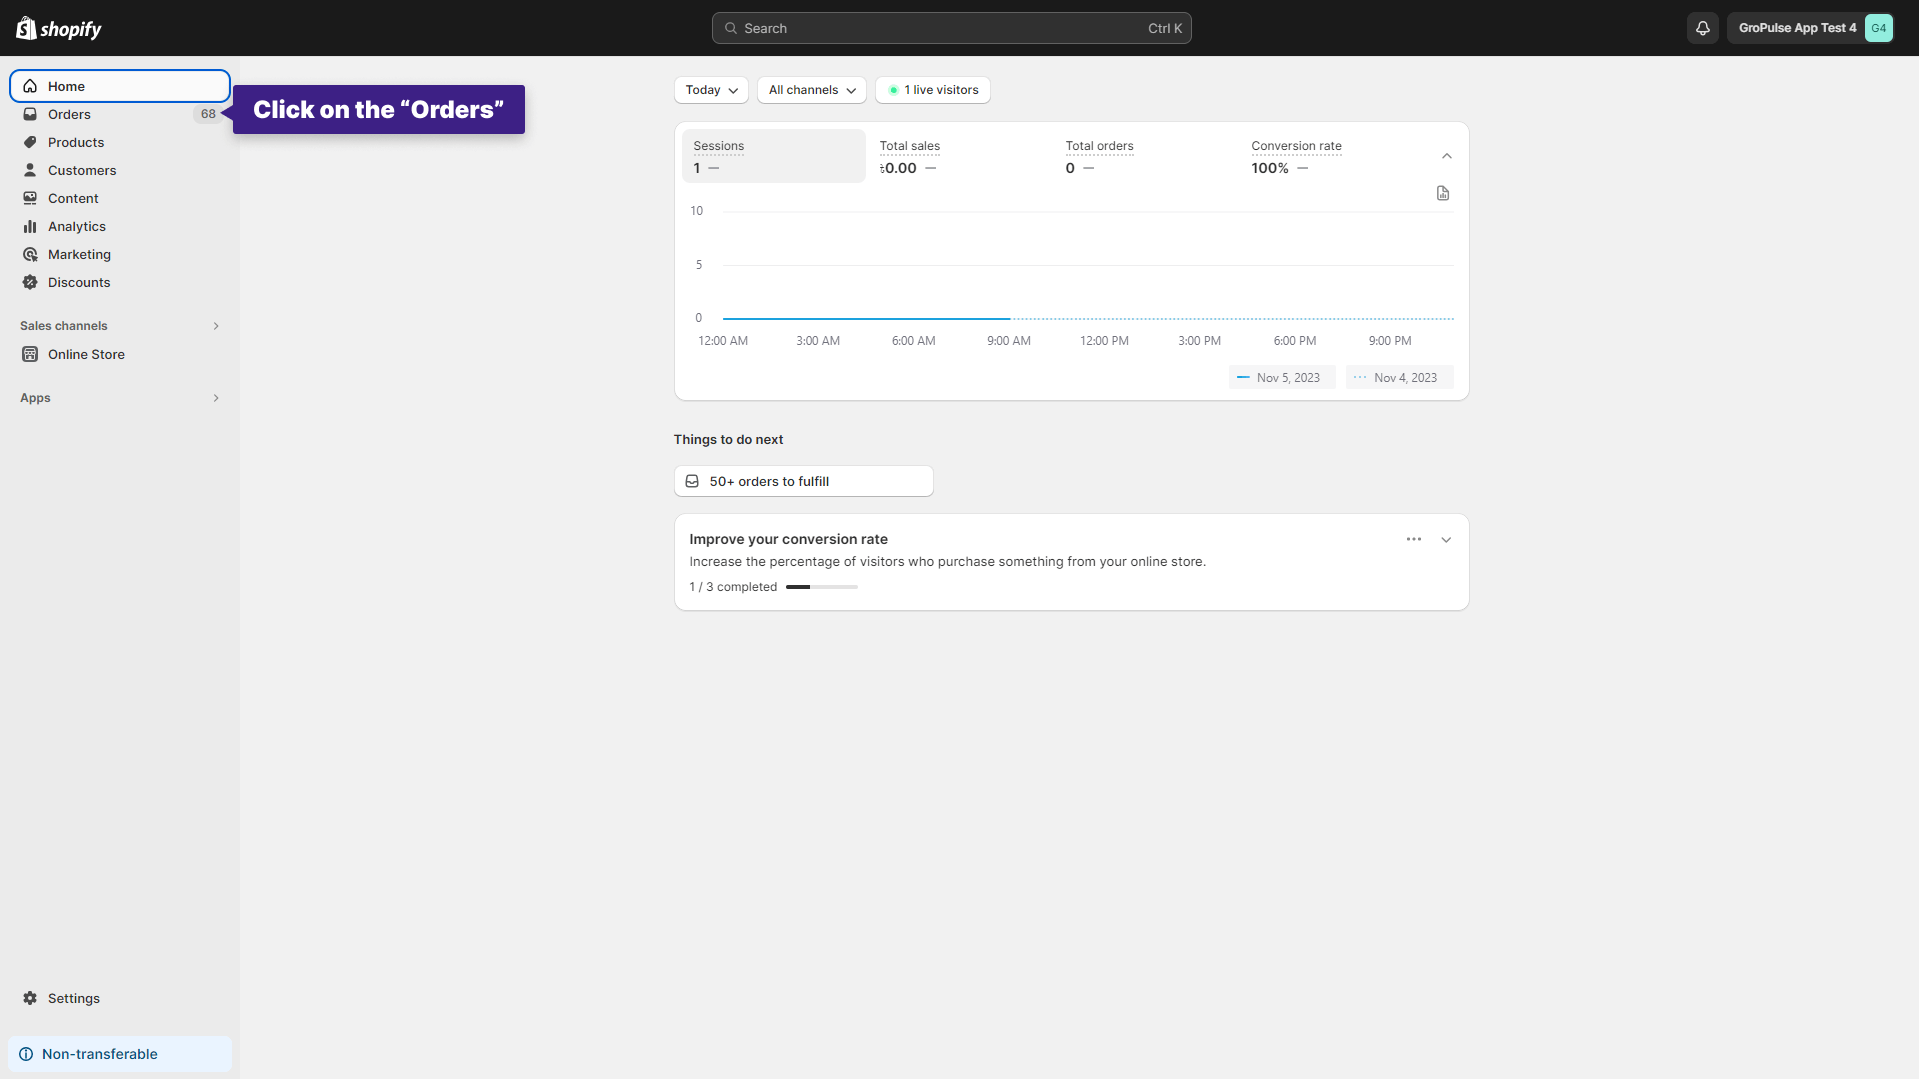The width and height of the screenshot is (1919, 1079).
Task: Click the Analytics bar chart icon
Action: tap(30, 226)
